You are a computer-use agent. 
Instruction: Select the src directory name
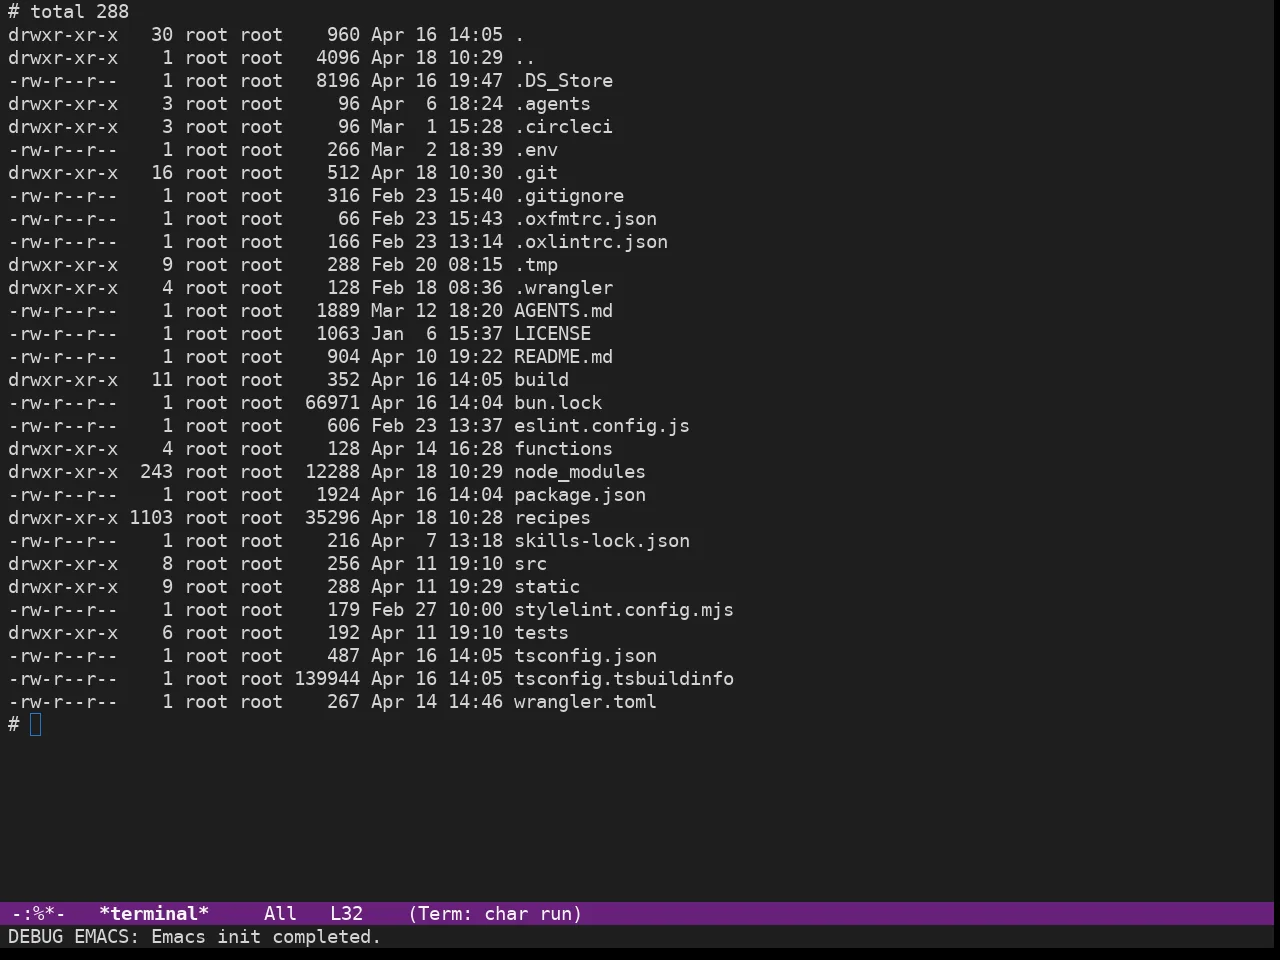(x=530, y=564)
